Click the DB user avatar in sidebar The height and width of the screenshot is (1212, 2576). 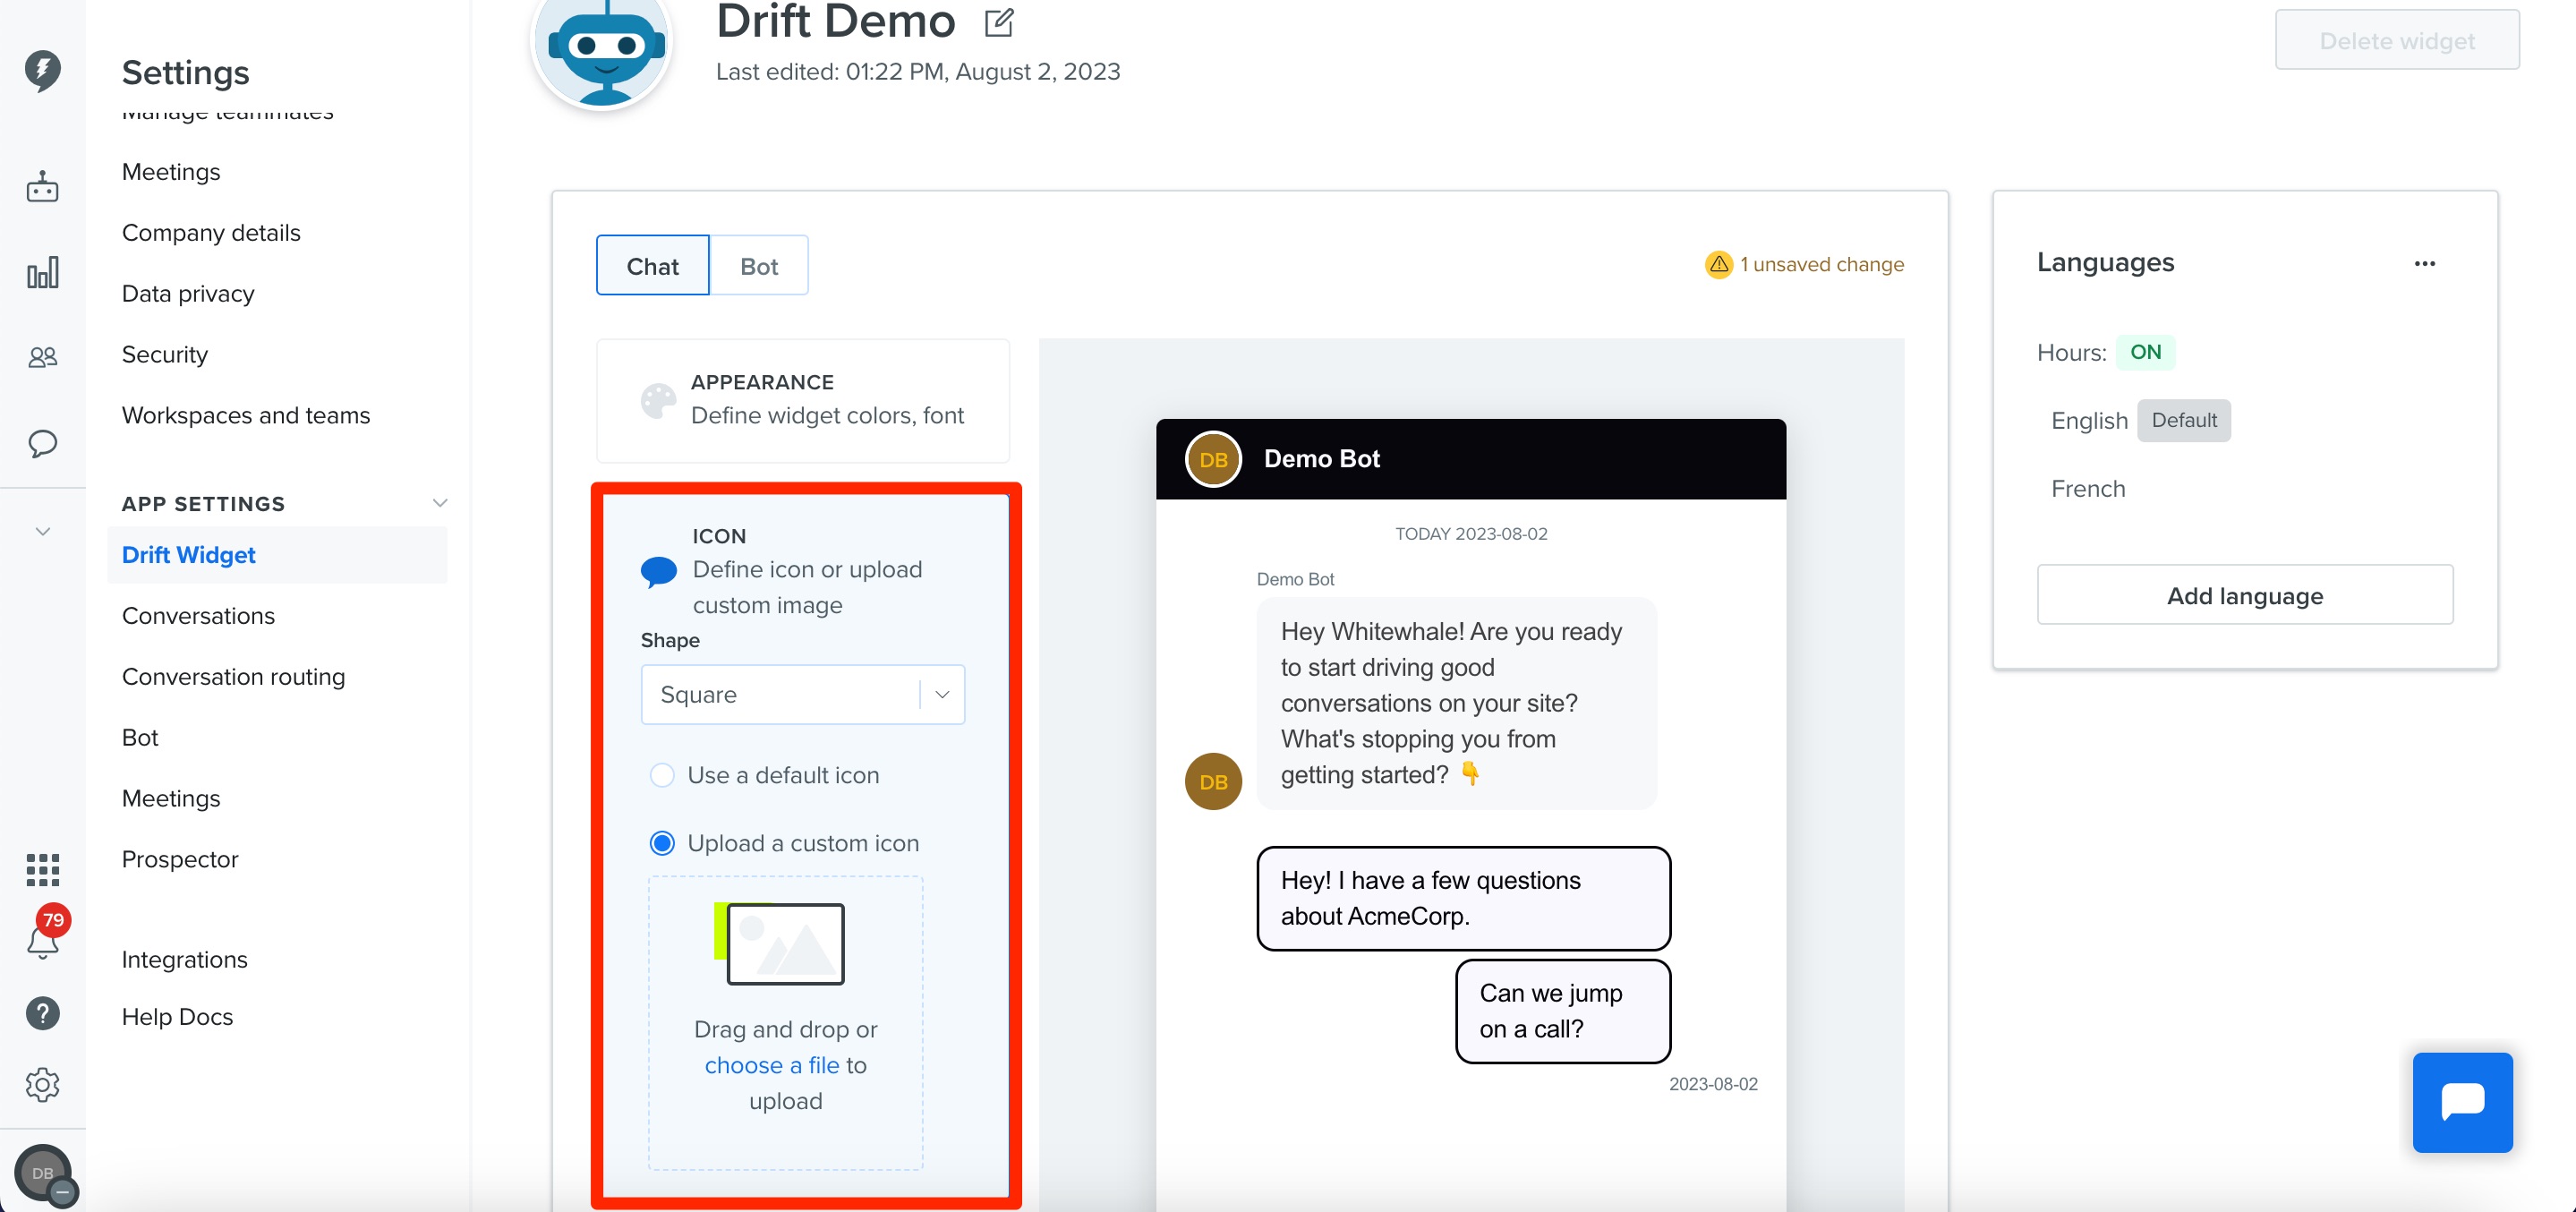pyautogui.click(x=42, y=1173)
